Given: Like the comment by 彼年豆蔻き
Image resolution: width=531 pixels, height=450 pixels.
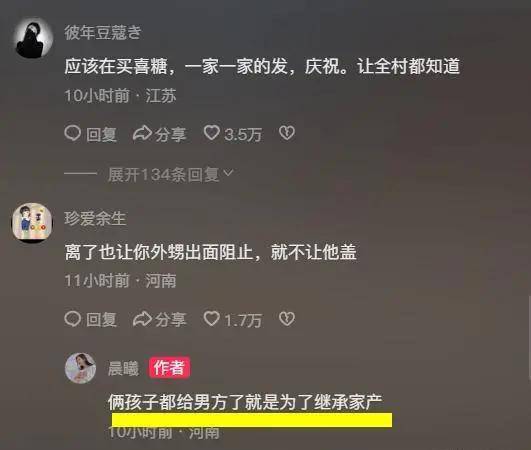Looking at the screenshot, I should click(x=212, y=133).
